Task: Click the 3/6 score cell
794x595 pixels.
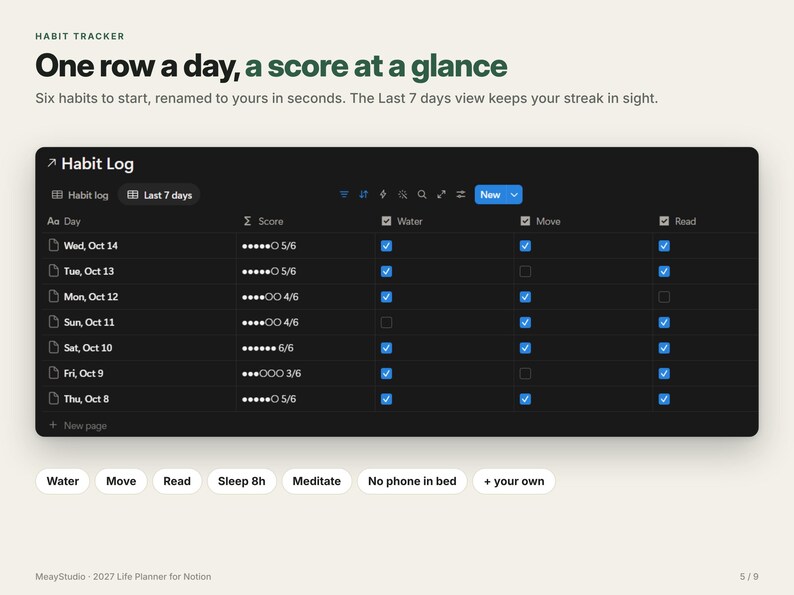Action: 305,374
